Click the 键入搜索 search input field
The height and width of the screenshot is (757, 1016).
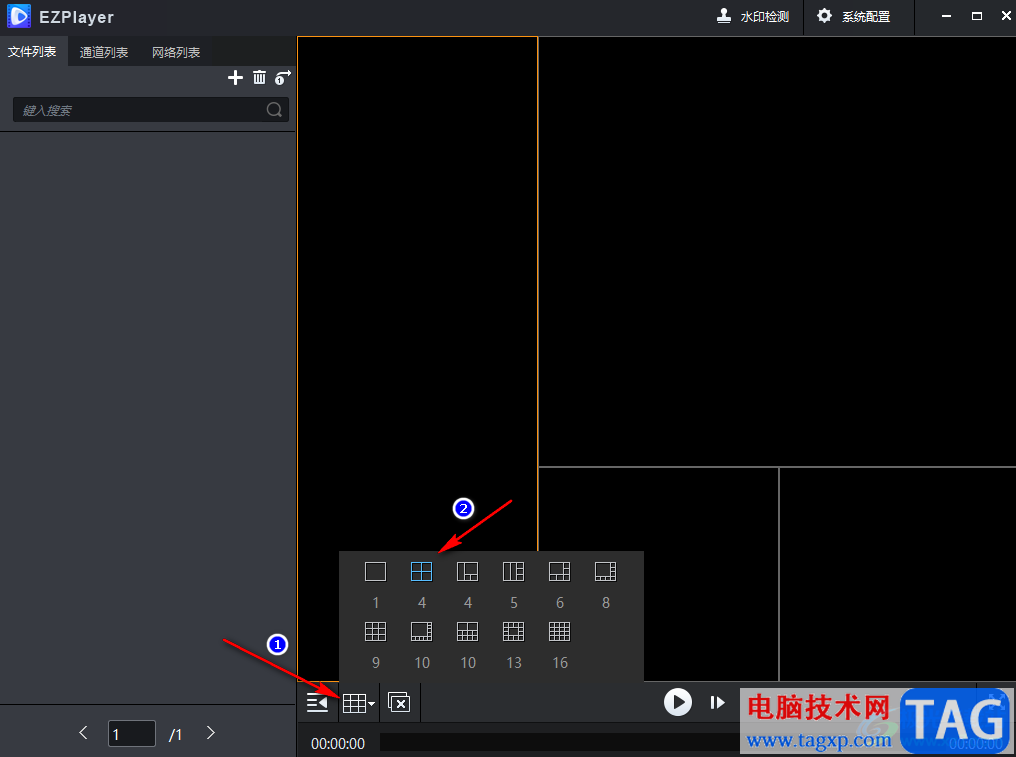point(140,110)
